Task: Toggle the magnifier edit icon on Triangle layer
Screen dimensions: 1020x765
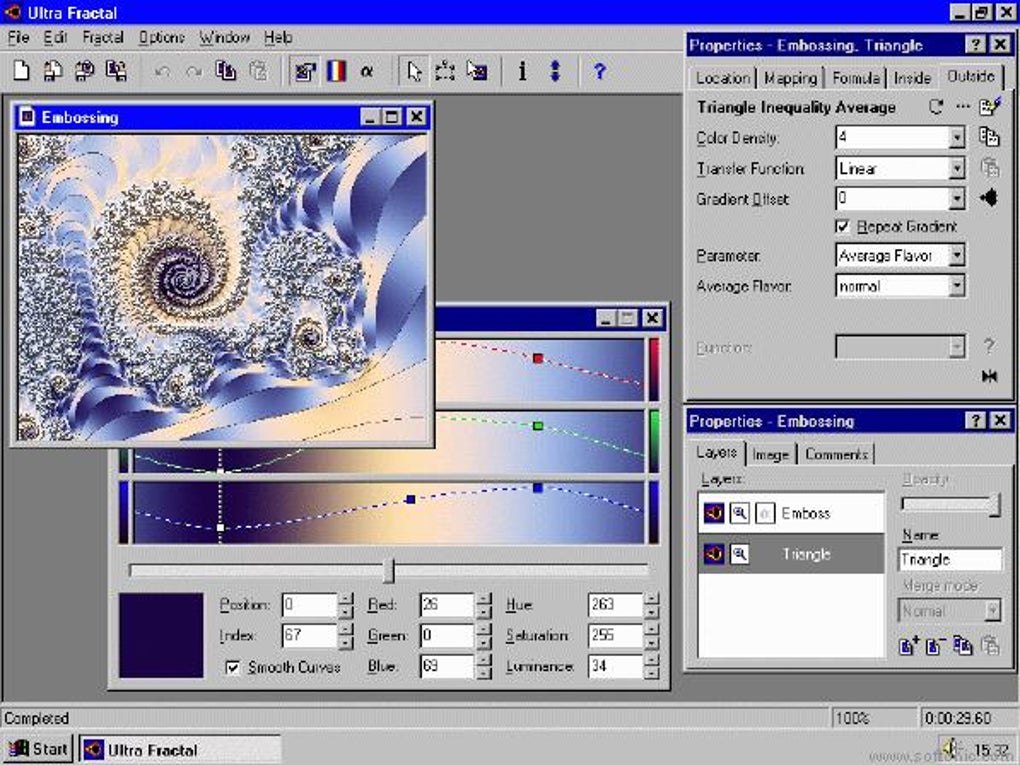Action: tap(739, 554)
